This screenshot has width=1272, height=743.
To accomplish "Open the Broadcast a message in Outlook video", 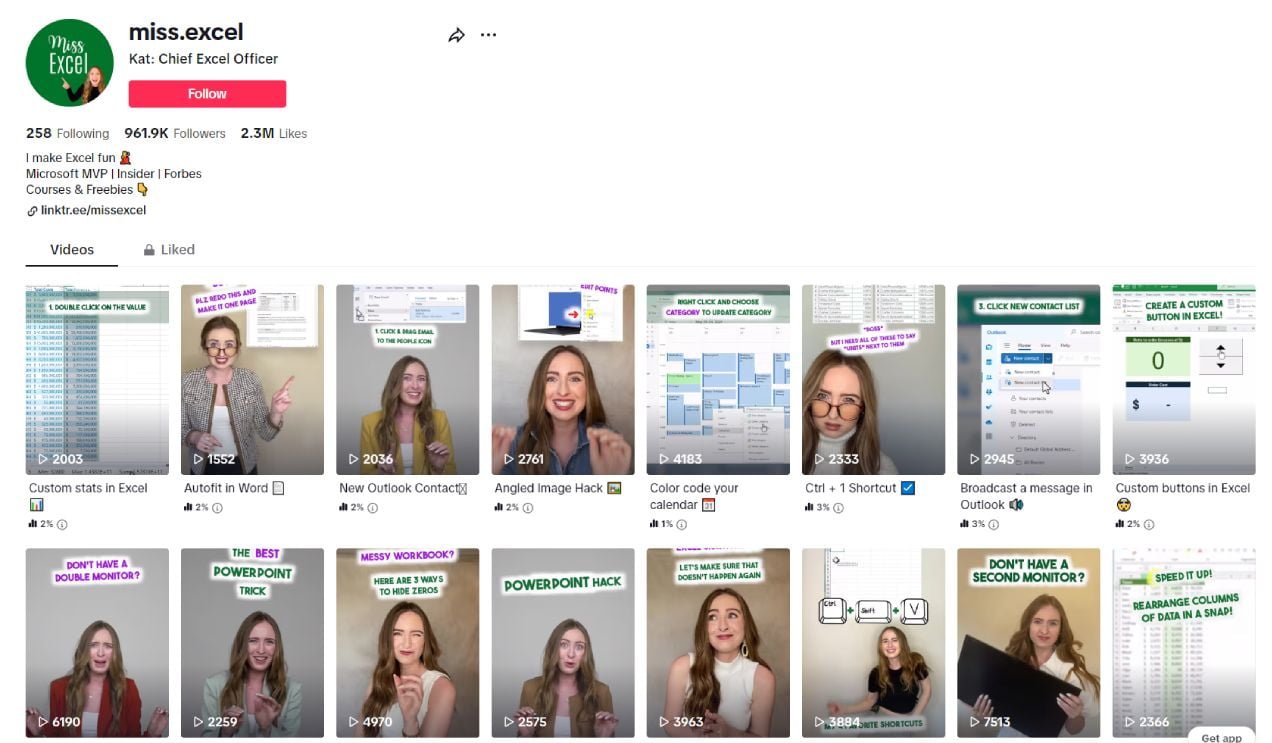I will tap(1028, 380).
